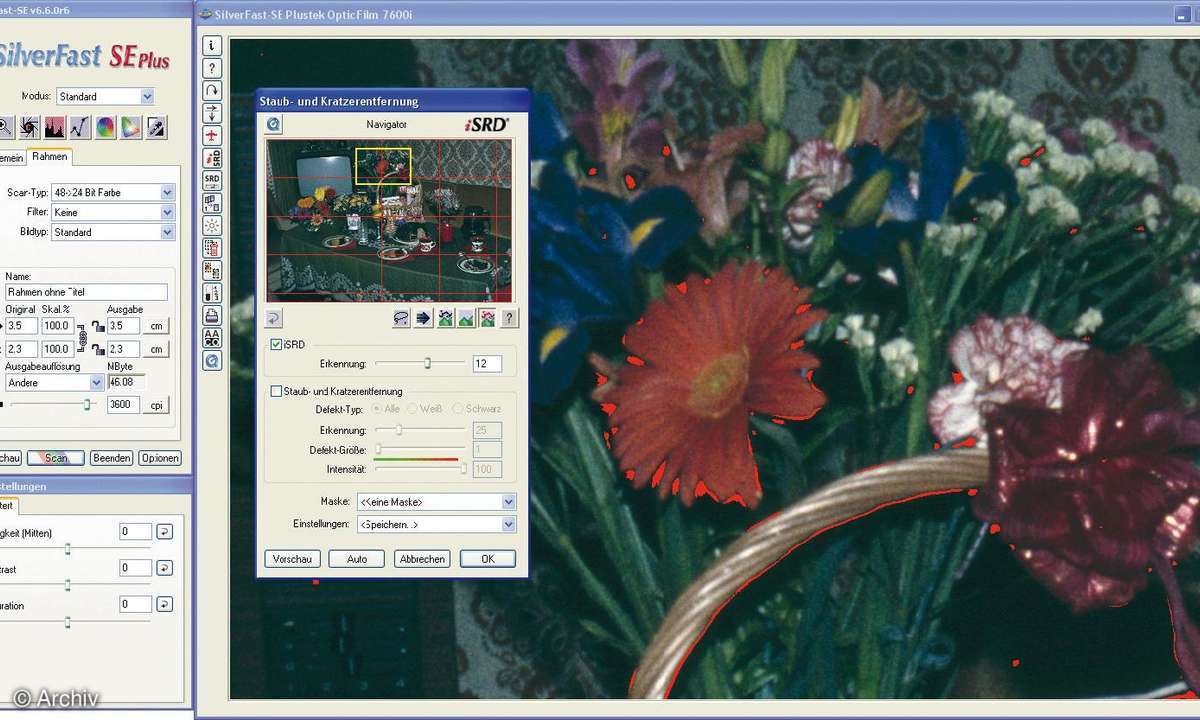Click the Beenden button
1200x720 pixels.
tap(111, 458)
